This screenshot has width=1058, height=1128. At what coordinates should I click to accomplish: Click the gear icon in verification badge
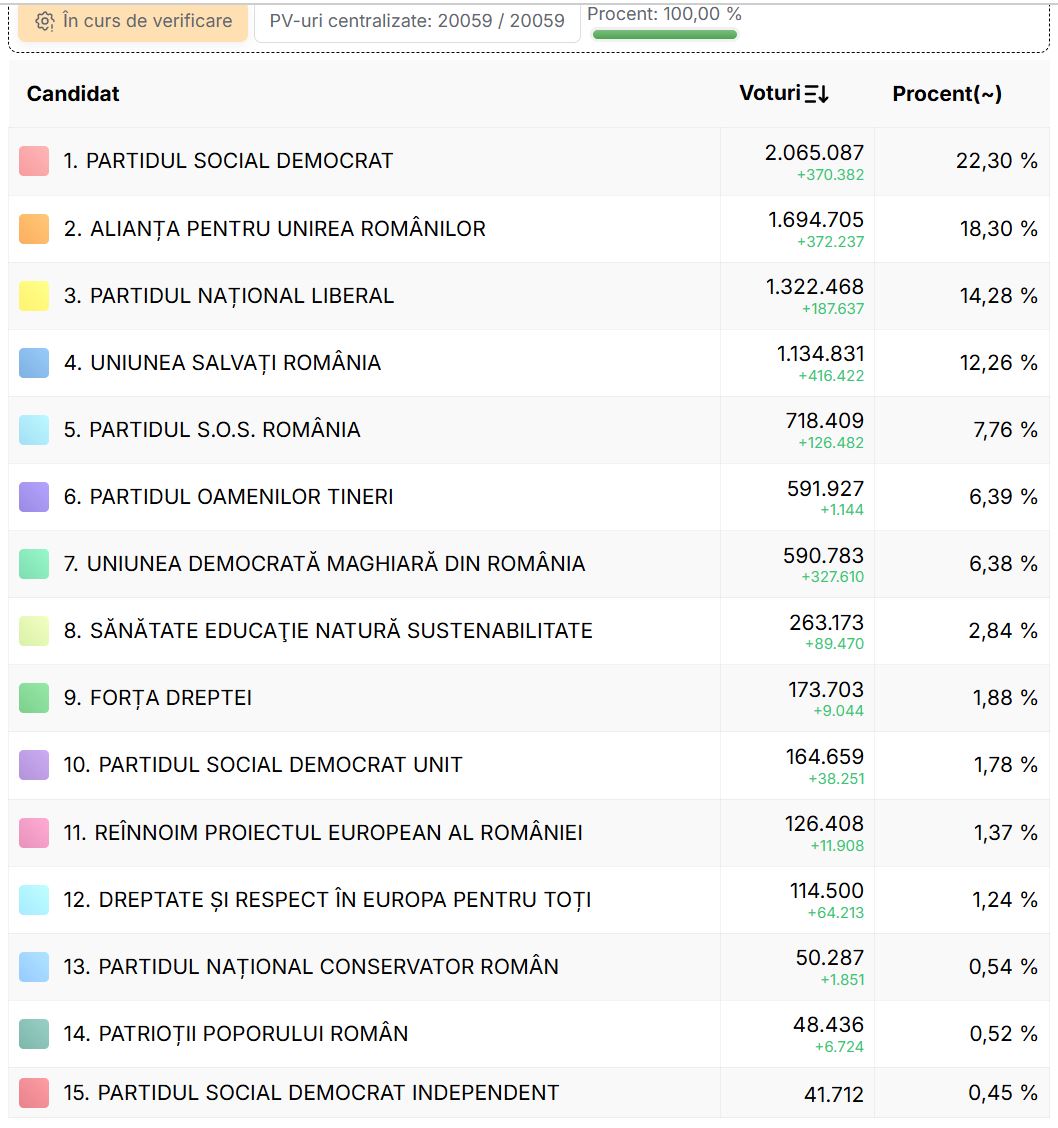(x=44, y=21)
